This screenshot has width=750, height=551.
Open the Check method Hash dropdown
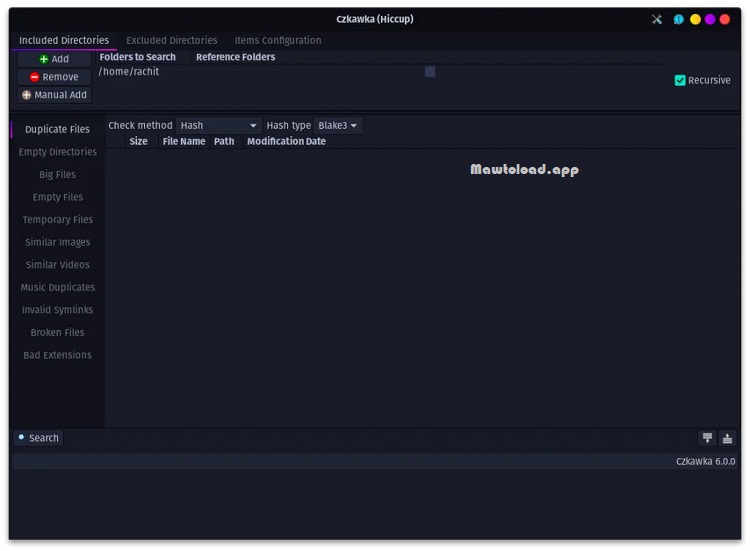click(219, 125)
